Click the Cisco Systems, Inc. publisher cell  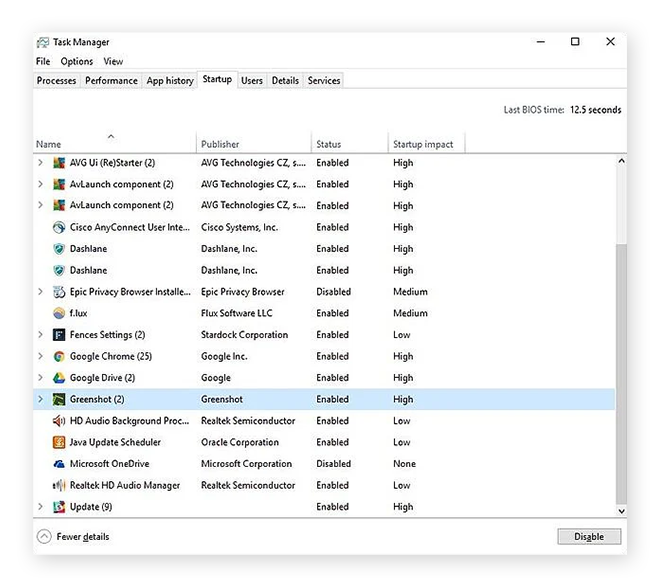tap(240, 227)
